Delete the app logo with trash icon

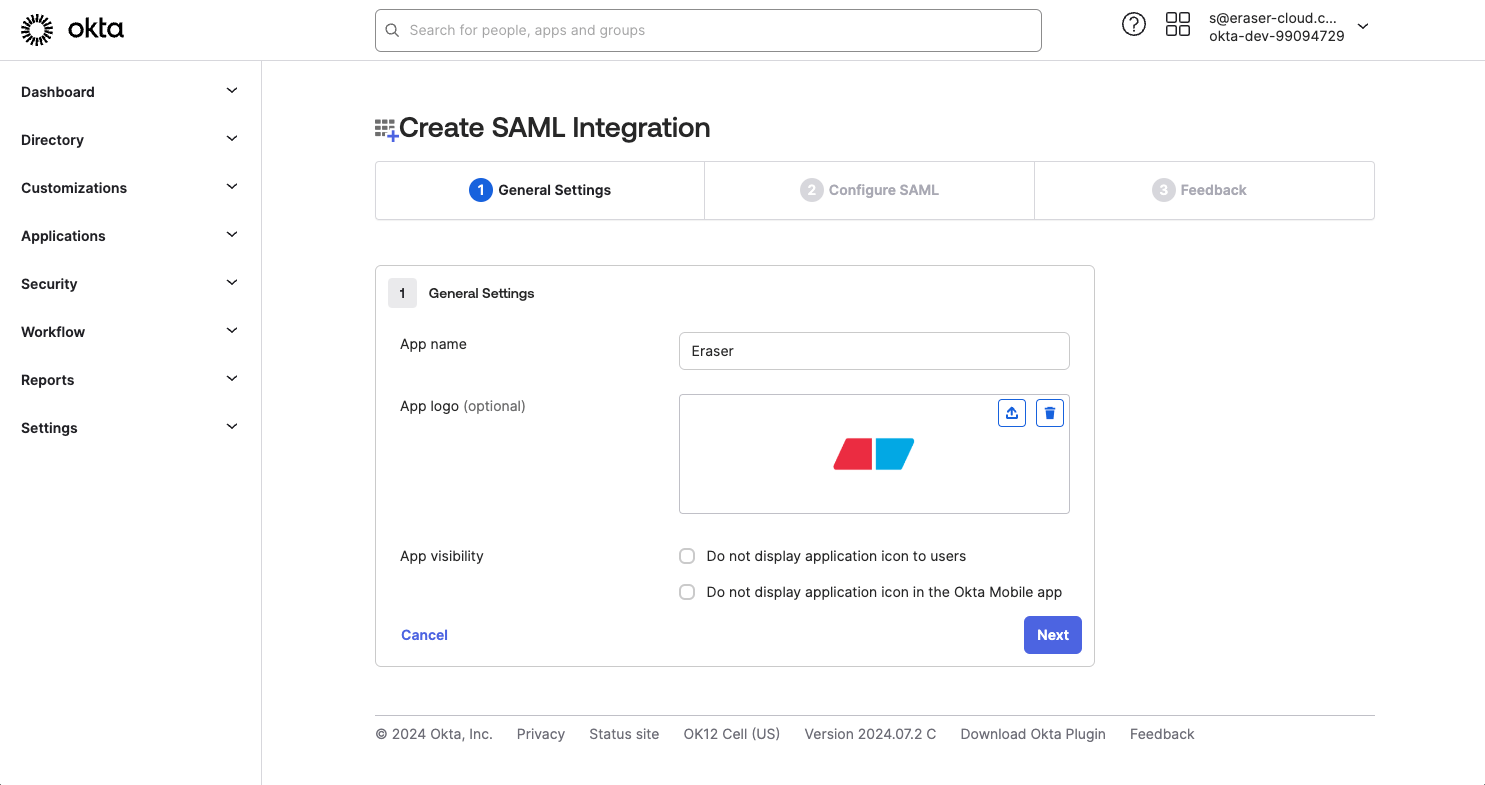(x=1050, y=413)
